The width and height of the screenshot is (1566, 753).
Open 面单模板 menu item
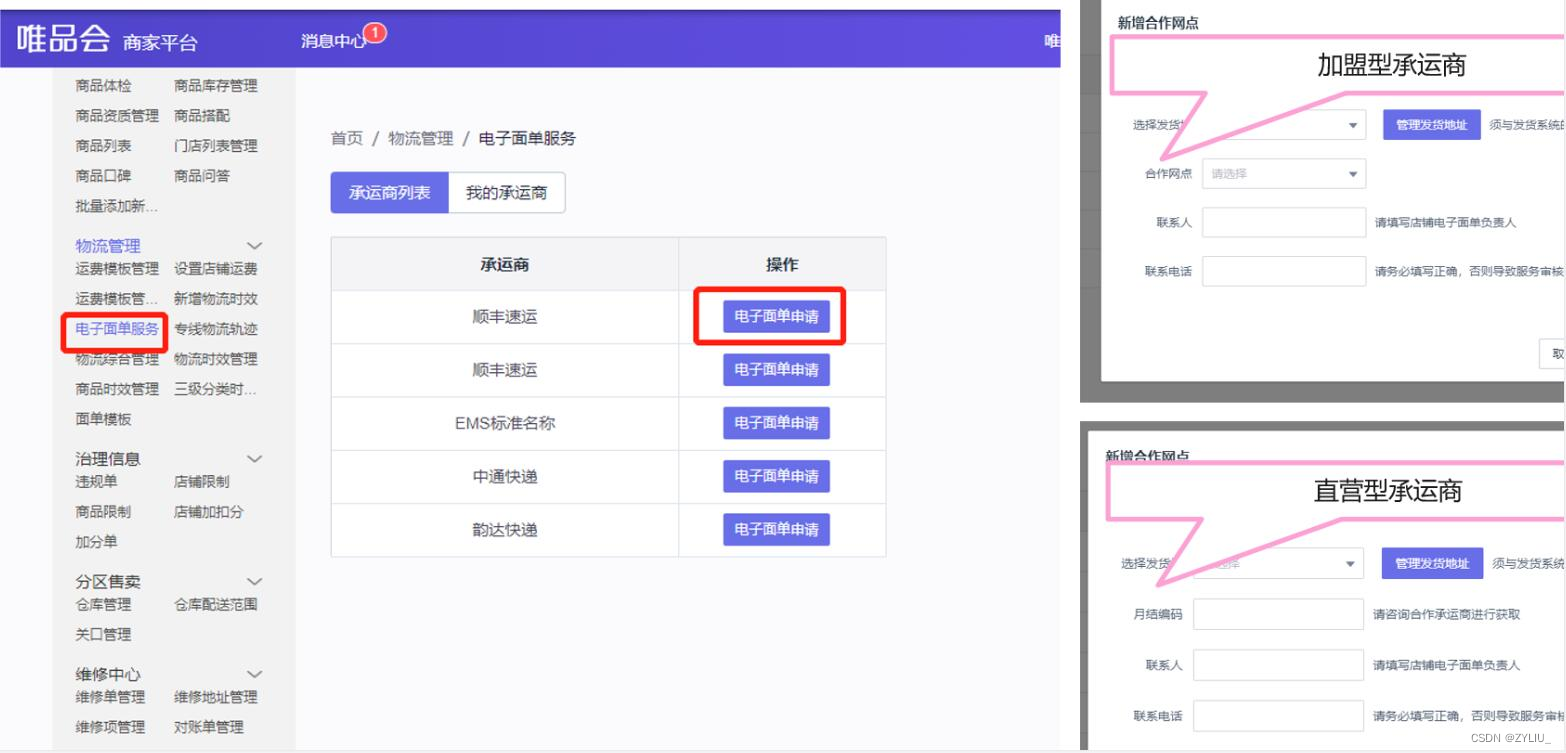[103, 419]
